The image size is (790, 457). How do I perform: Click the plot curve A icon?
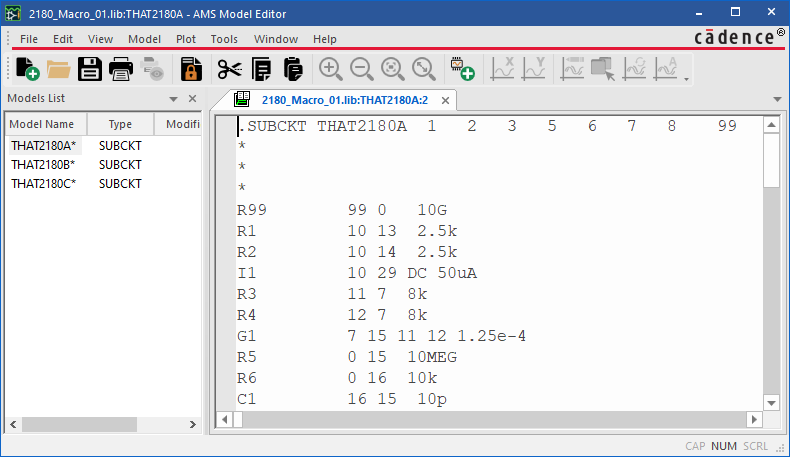[x=666, y=69]
